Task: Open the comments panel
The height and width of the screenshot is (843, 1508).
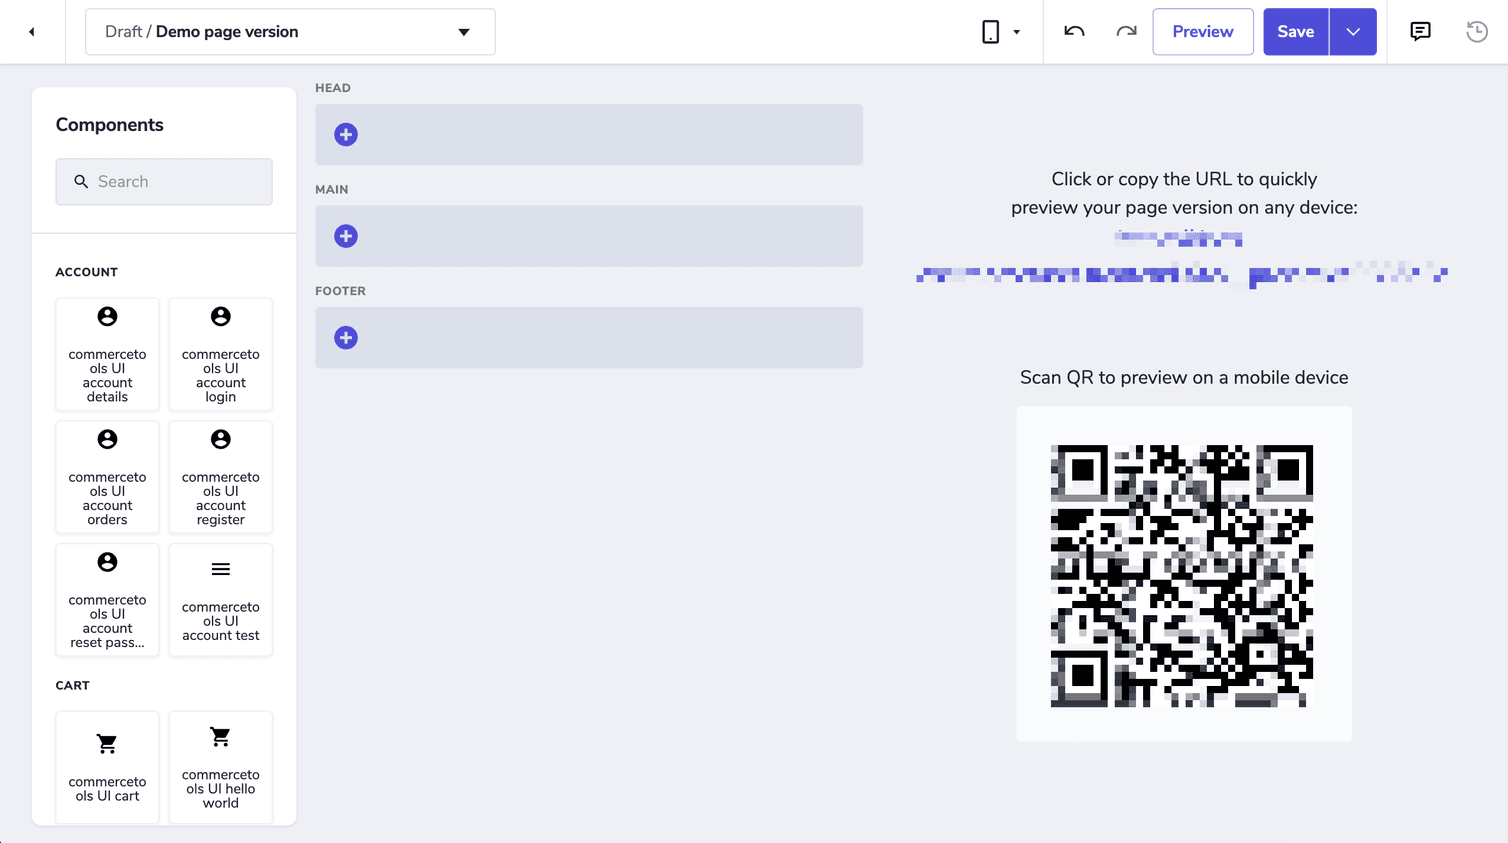Action: pyautogui.click(x=1420, y=31)
